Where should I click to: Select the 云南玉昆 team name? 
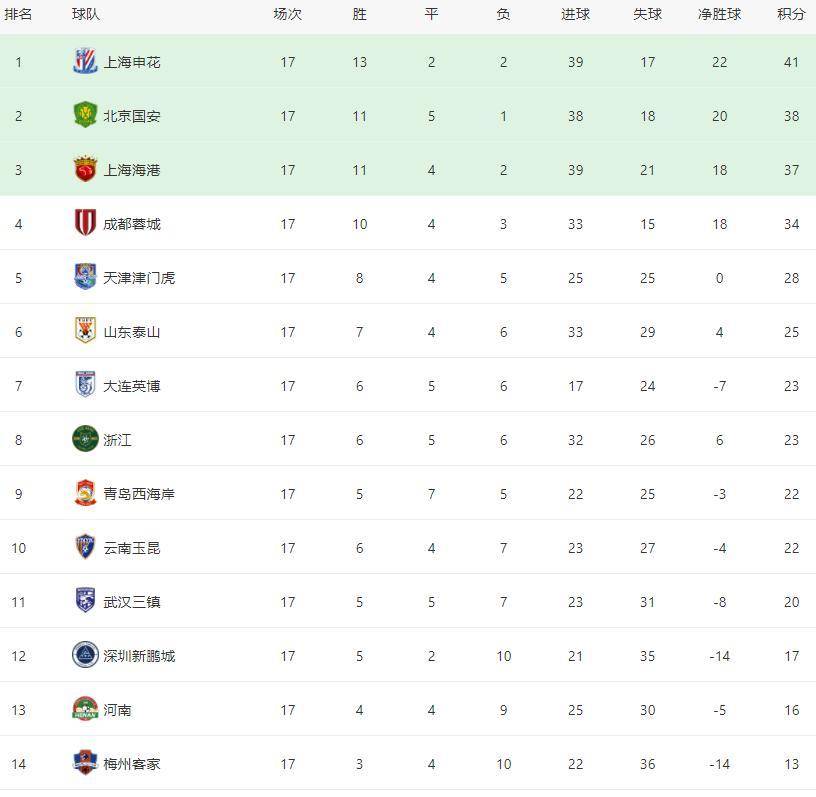click(x=131, y=548)
